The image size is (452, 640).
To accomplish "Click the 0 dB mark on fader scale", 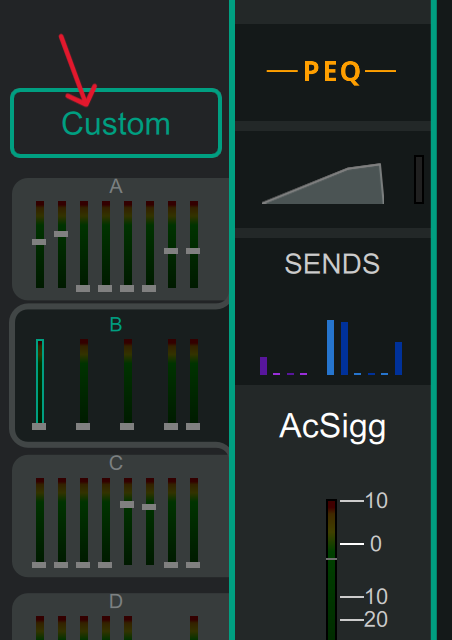I will click(x=375, y=544).
